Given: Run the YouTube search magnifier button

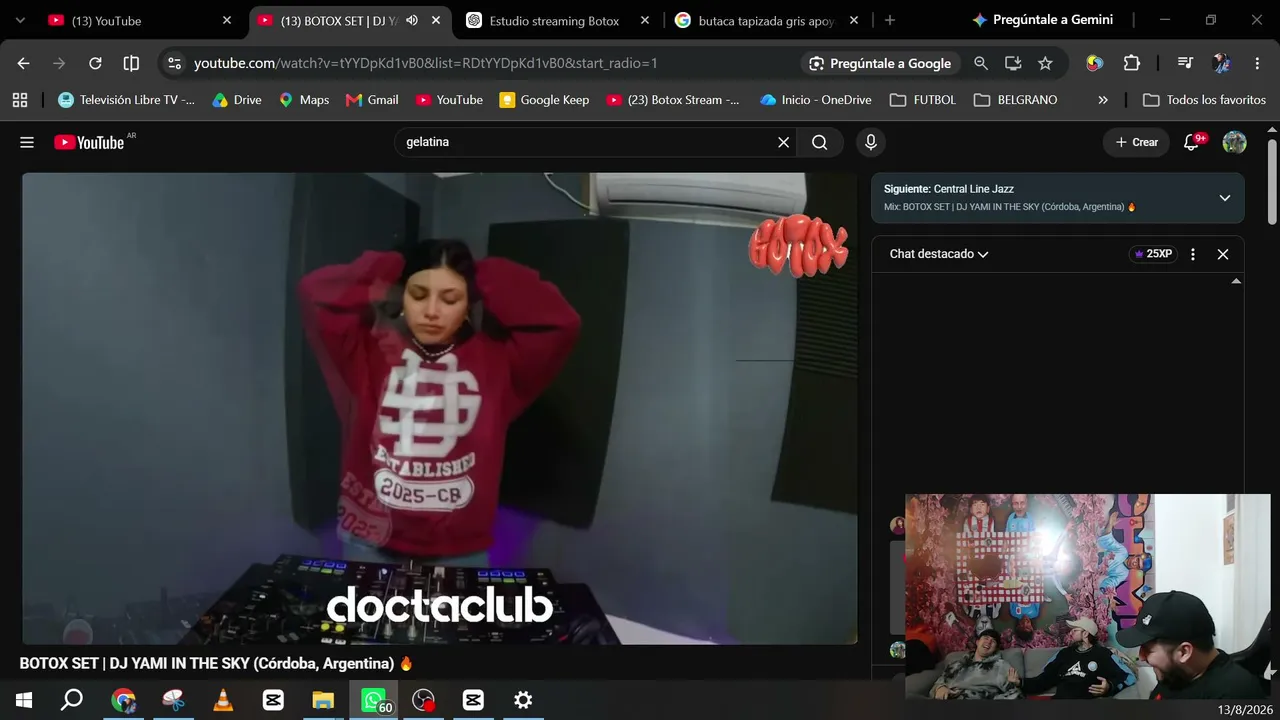Looking at the screenshot, I should [820, 142].
